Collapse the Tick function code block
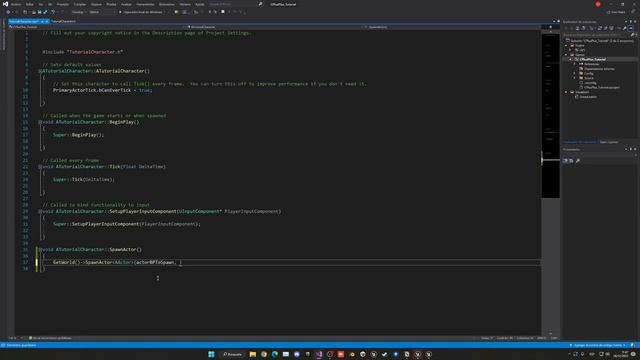Viewport: 640px width, 360px height. [40, 167]
